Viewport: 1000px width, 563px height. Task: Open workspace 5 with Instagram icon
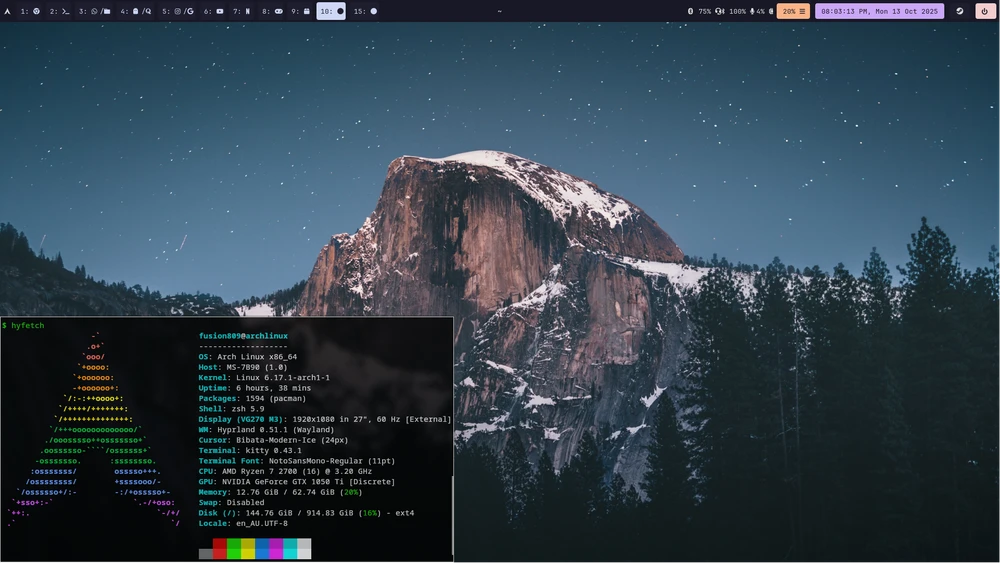179,11
